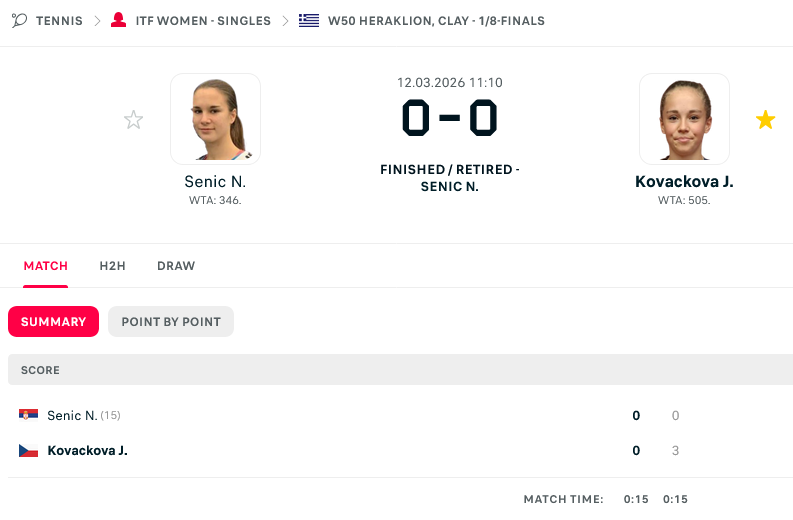Screen dimensions: 793x520
Task: Click Kovackova J. name in score table
Action: (x=87, y=450)
